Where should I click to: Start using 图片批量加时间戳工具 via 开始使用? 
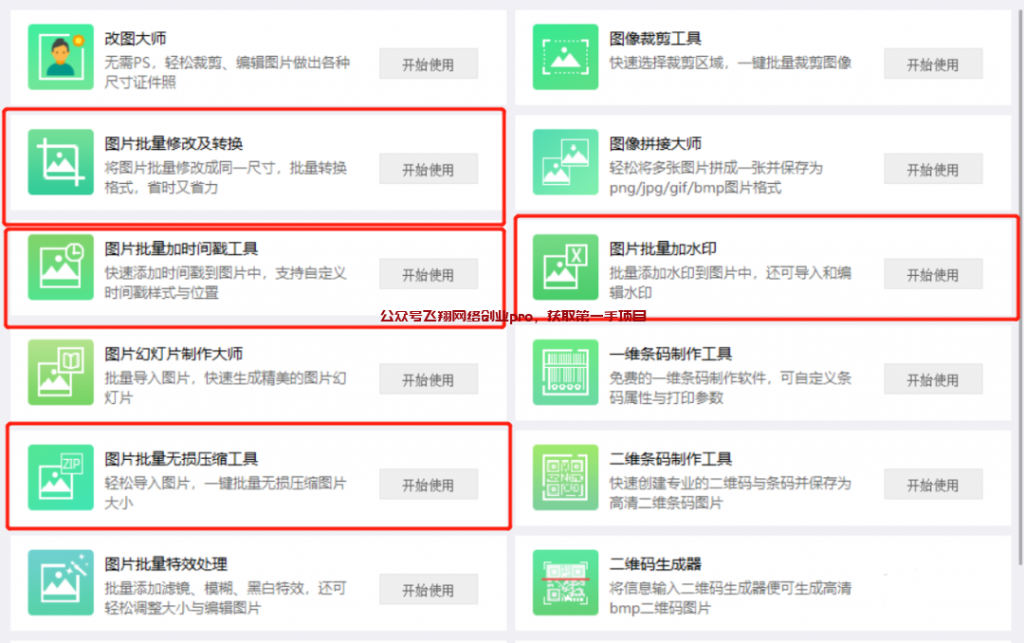[x=428, y=274]
